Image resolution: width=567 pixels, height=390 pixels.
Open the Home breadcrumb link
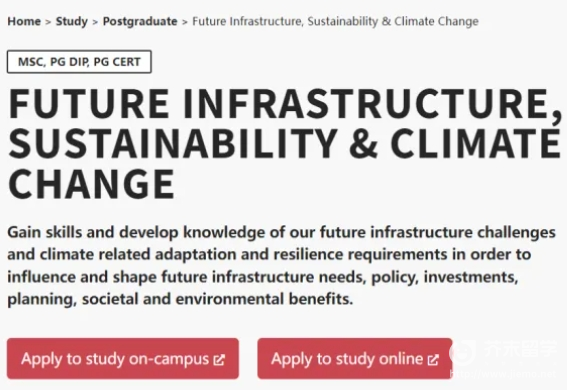[24, 21]
